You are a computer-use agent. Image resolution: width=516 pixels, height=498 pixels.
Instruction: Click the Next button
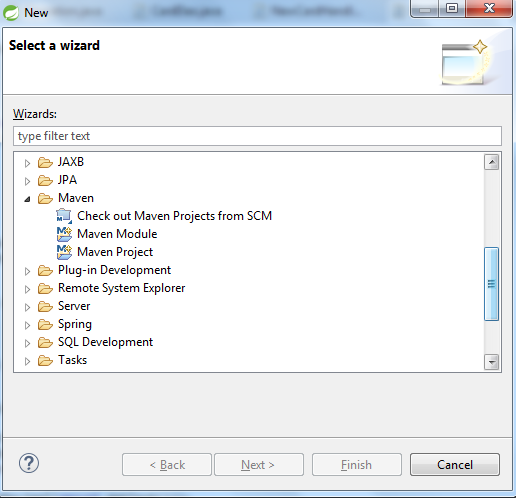pos(259,464)
